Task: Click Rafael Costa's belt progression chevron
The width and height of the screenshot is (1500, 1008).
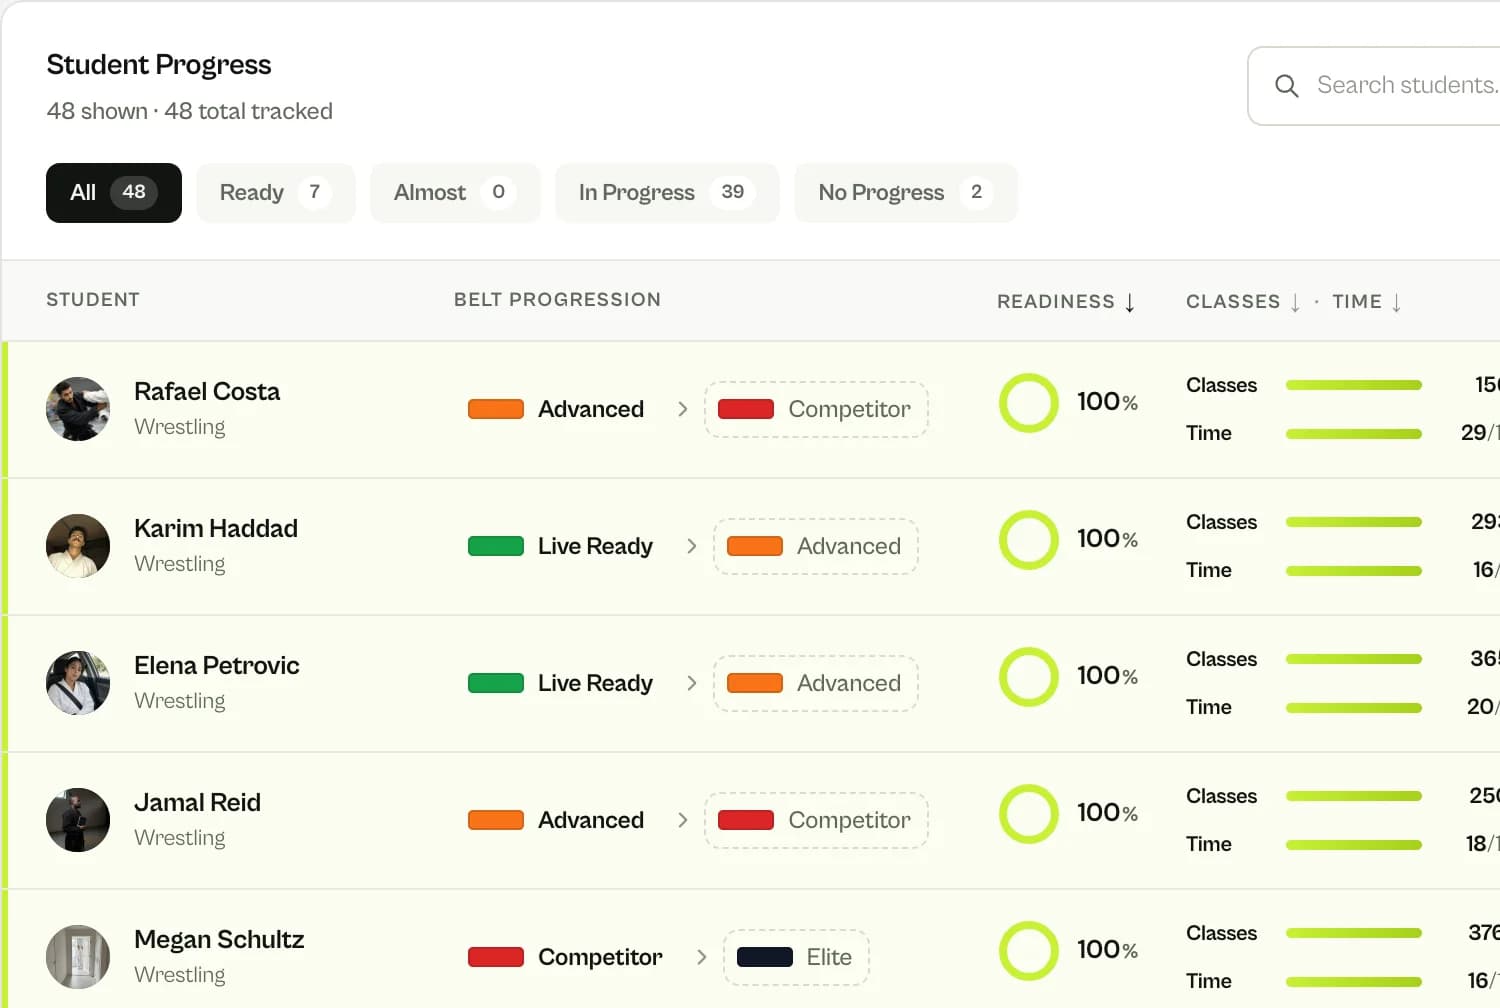Action: [682, 409]
